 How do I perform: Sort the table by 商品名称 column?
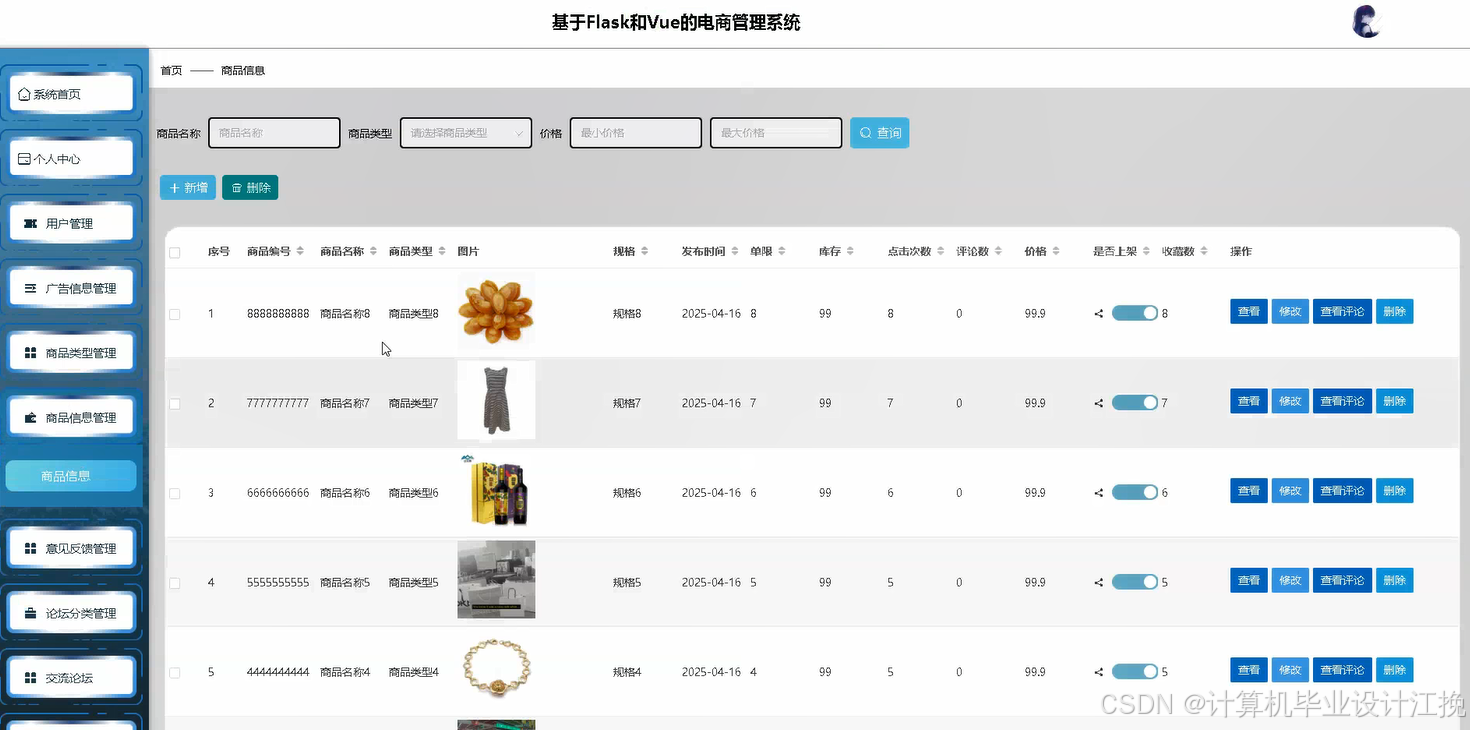373,251
